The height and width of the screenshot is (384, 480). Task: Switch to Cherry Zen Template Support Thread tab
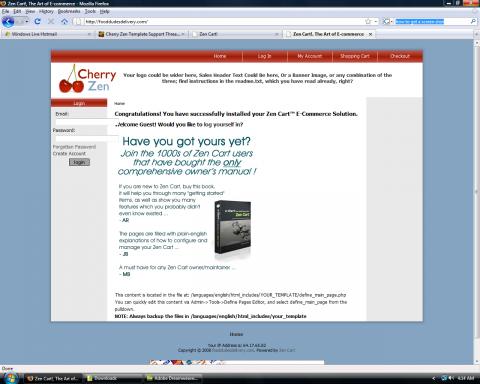tap(142, 34)
